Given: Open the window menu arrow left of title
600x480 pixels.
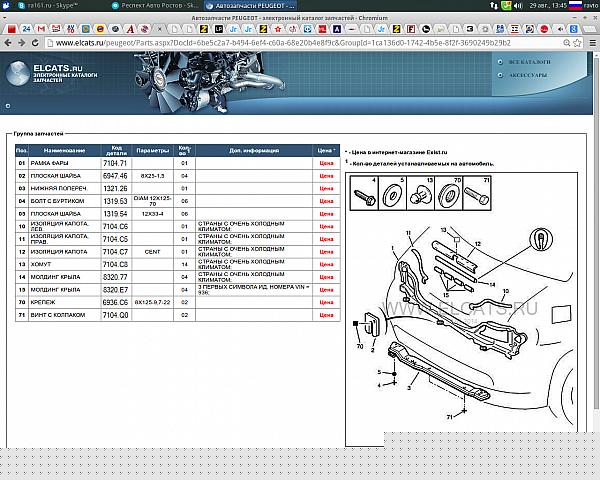Looking at the screenshot, I should (4, 18).
